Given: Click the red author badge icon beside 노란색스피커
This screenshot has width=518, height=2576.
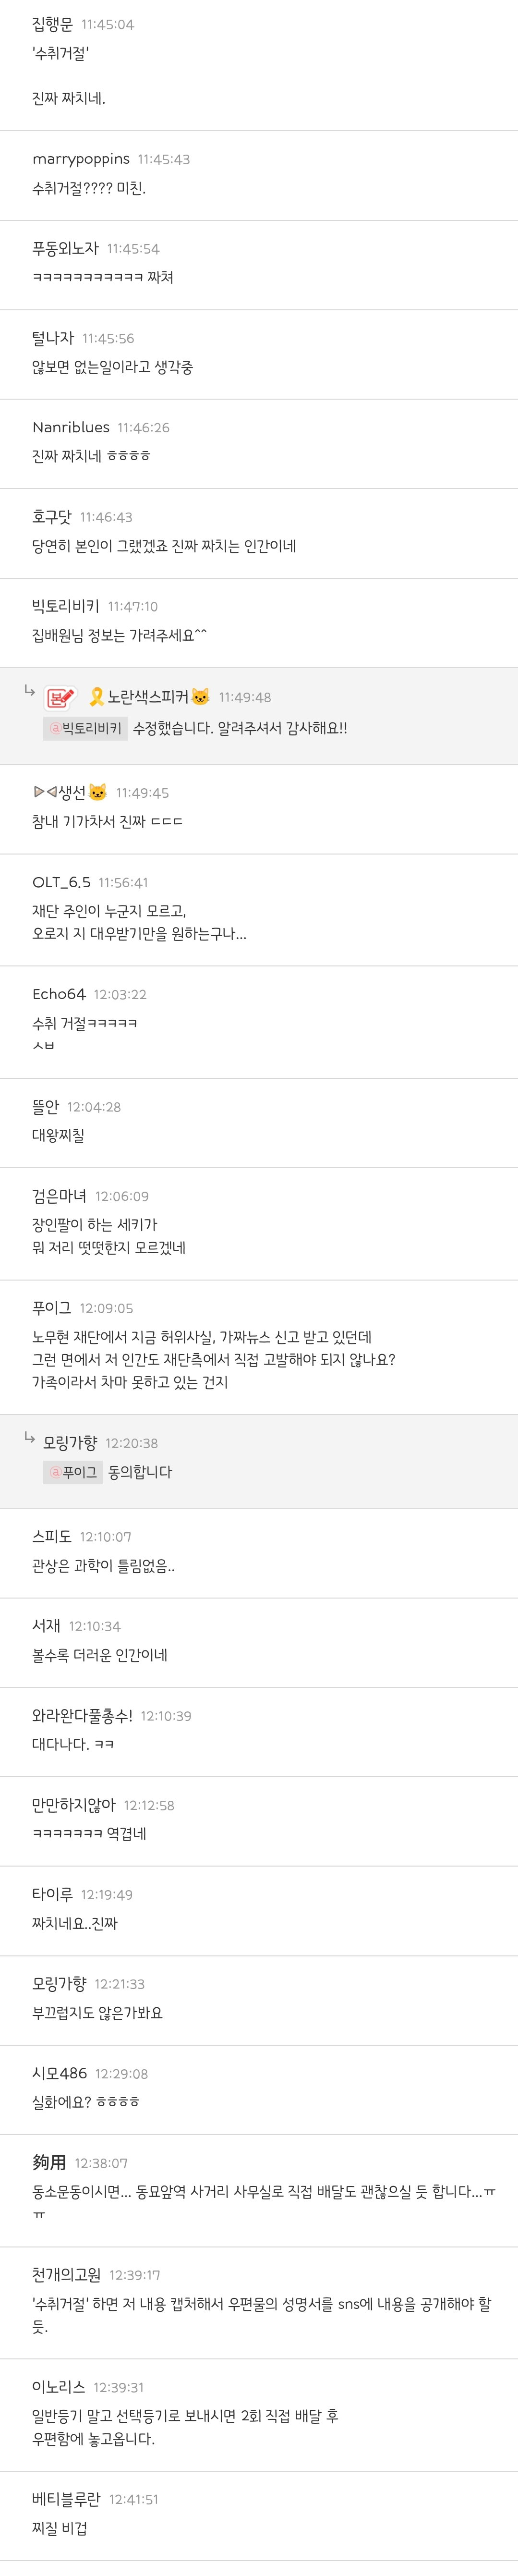Looking at the screenshot, I should tap(61, 696).
